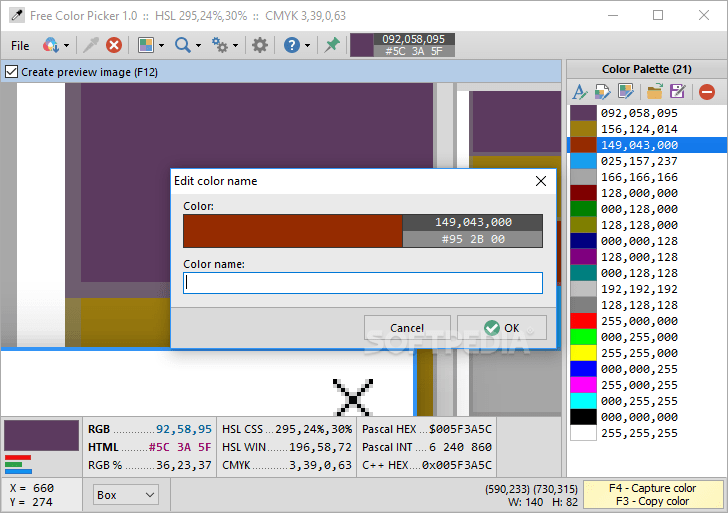The height and width of the screenshot is (513, 728).
Task: Click the C++ HEX value 0x005F3A5C
Action: pyautogui.click(x=457, y=465)
